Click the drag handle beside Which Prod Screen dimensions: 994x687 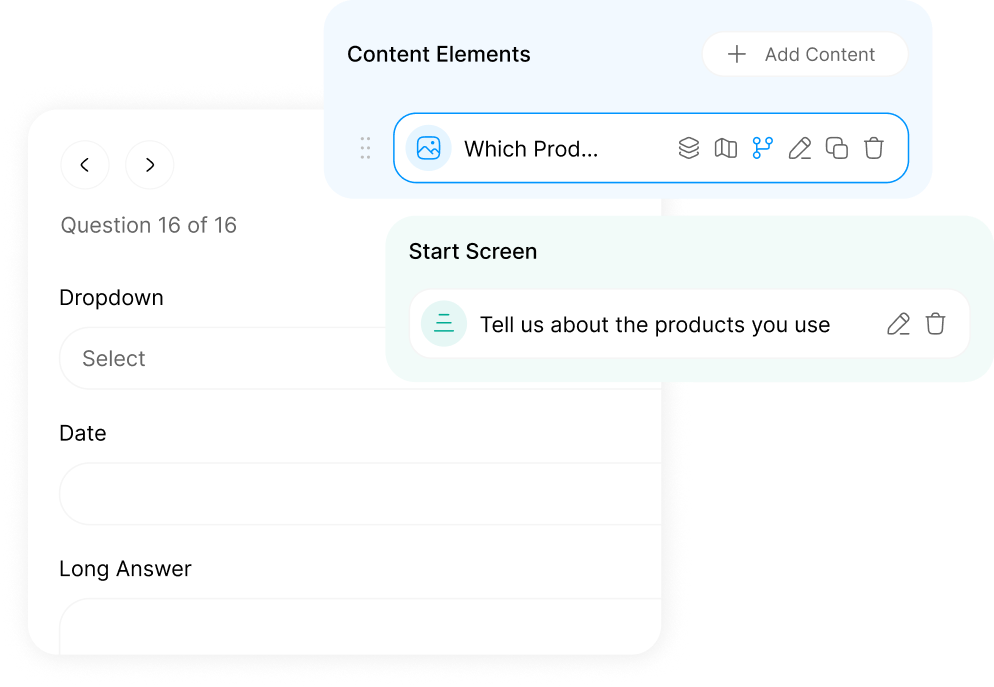coord(365,148)
